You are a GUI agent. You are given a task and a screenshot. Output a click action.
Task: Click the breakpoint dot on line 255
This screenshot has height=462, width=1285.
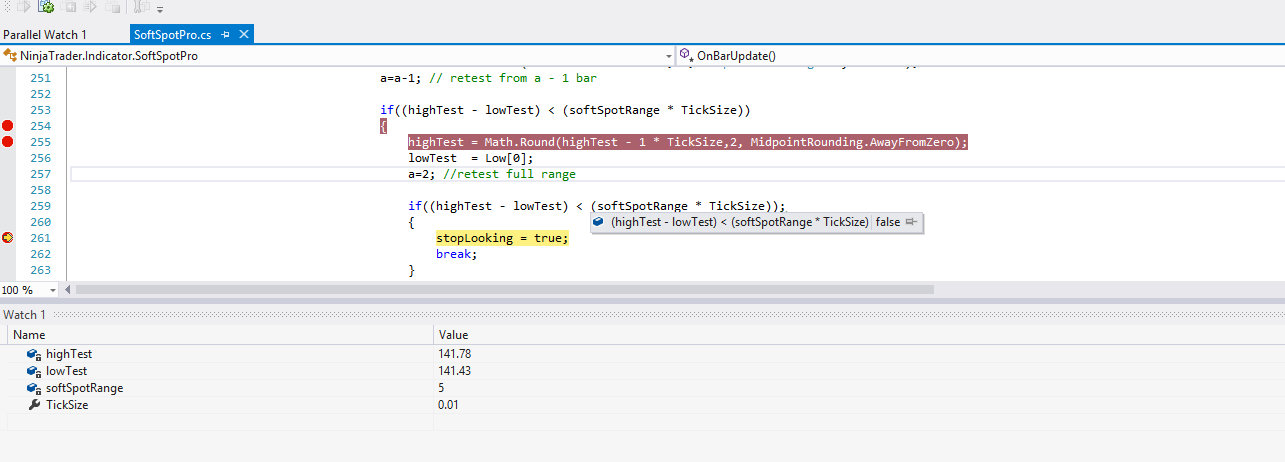click(x=8, y=142)
